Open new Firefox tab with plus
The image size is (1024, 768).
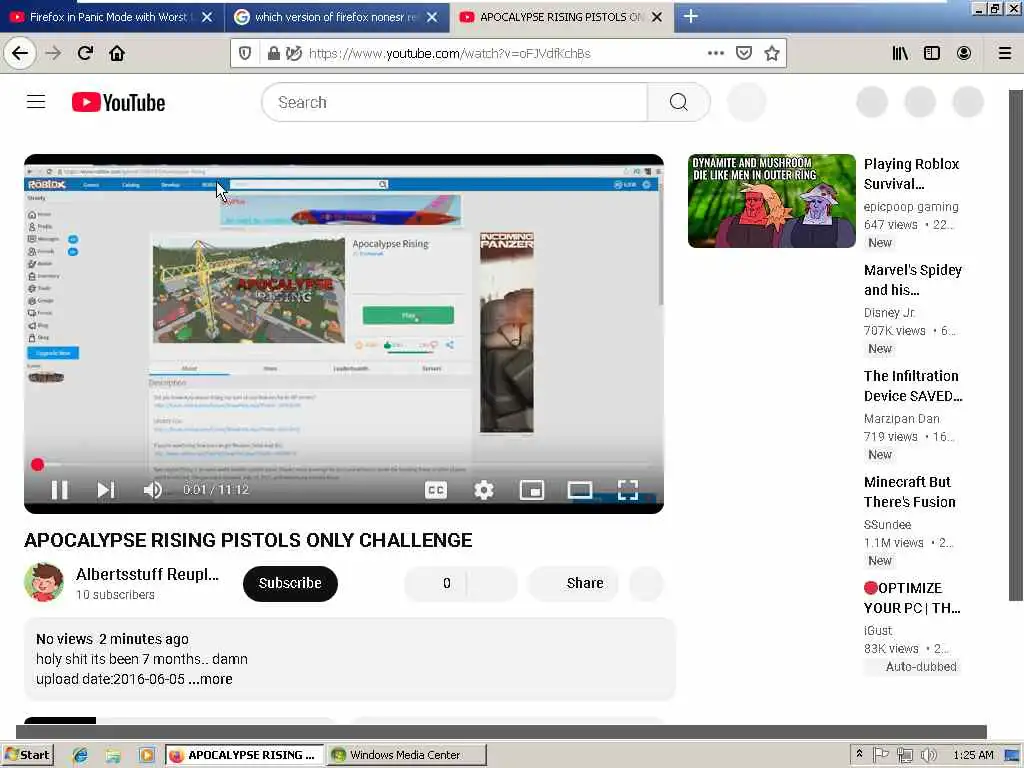pyautogui.click(x=690, y=16)
